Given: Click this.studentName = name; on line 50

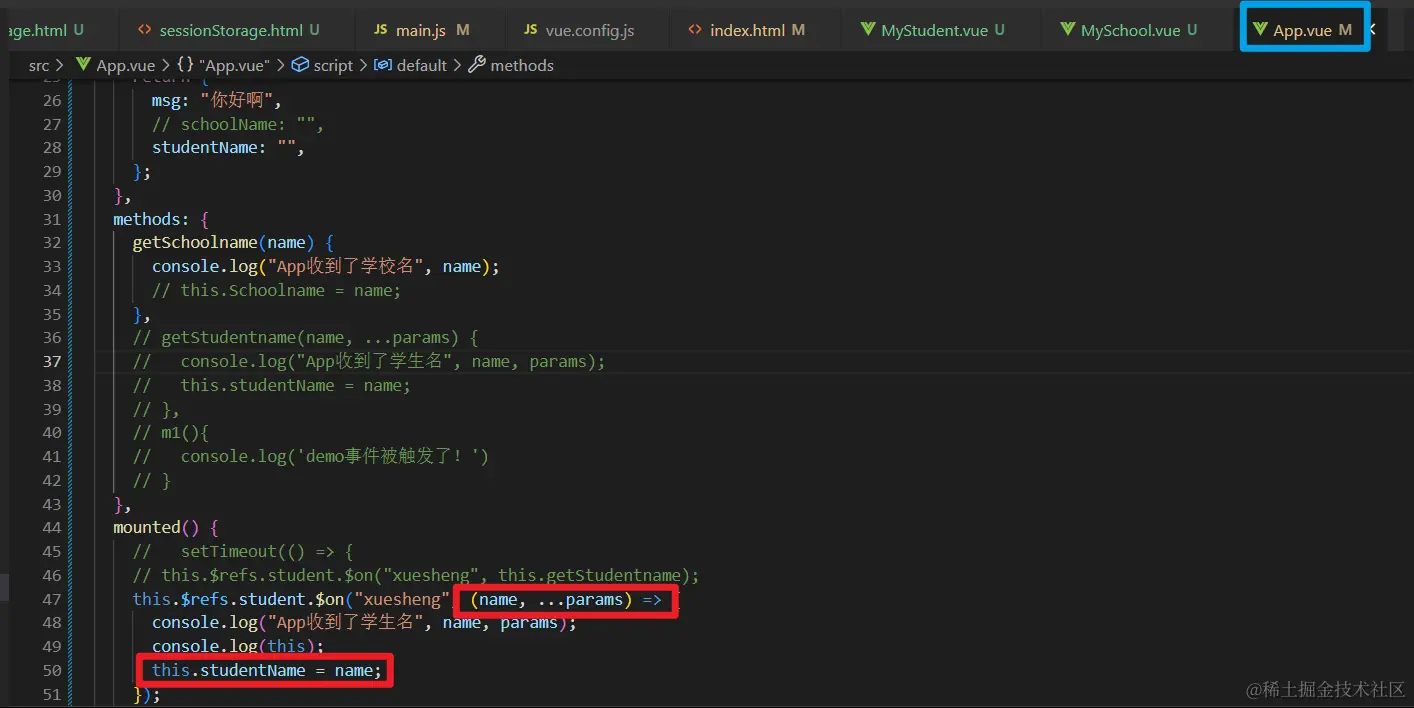Looking at the screenshot, I should [266, 670].
